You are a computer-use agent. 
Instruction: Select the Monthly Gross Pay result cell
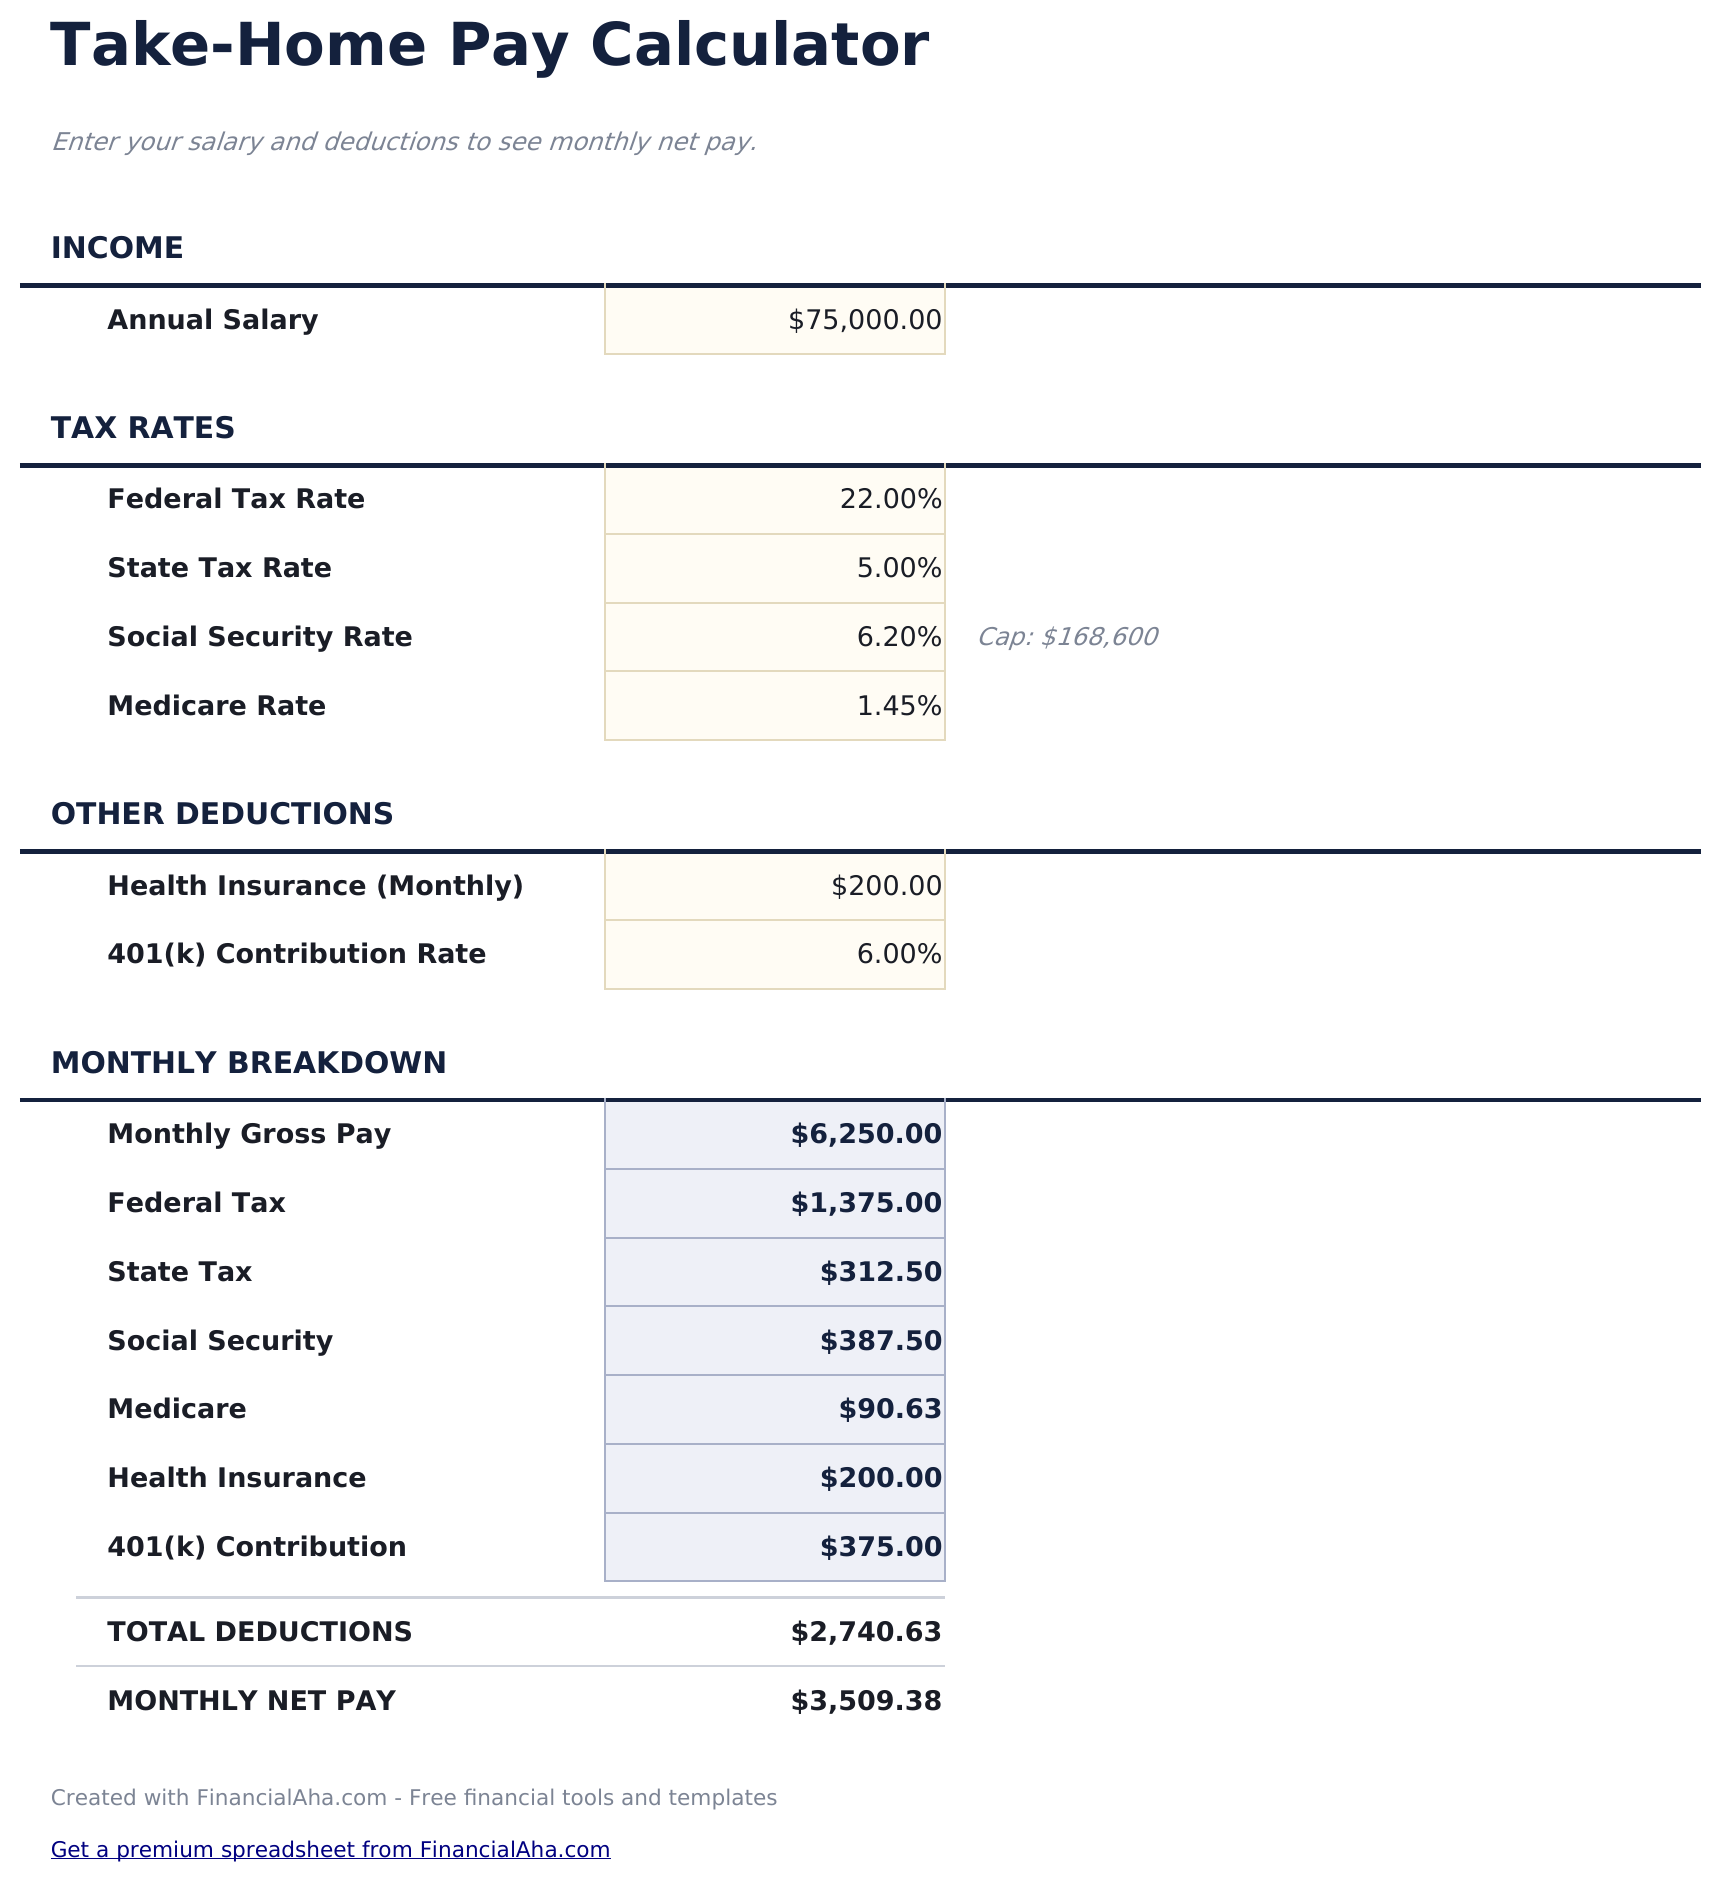click(775, 1134)
